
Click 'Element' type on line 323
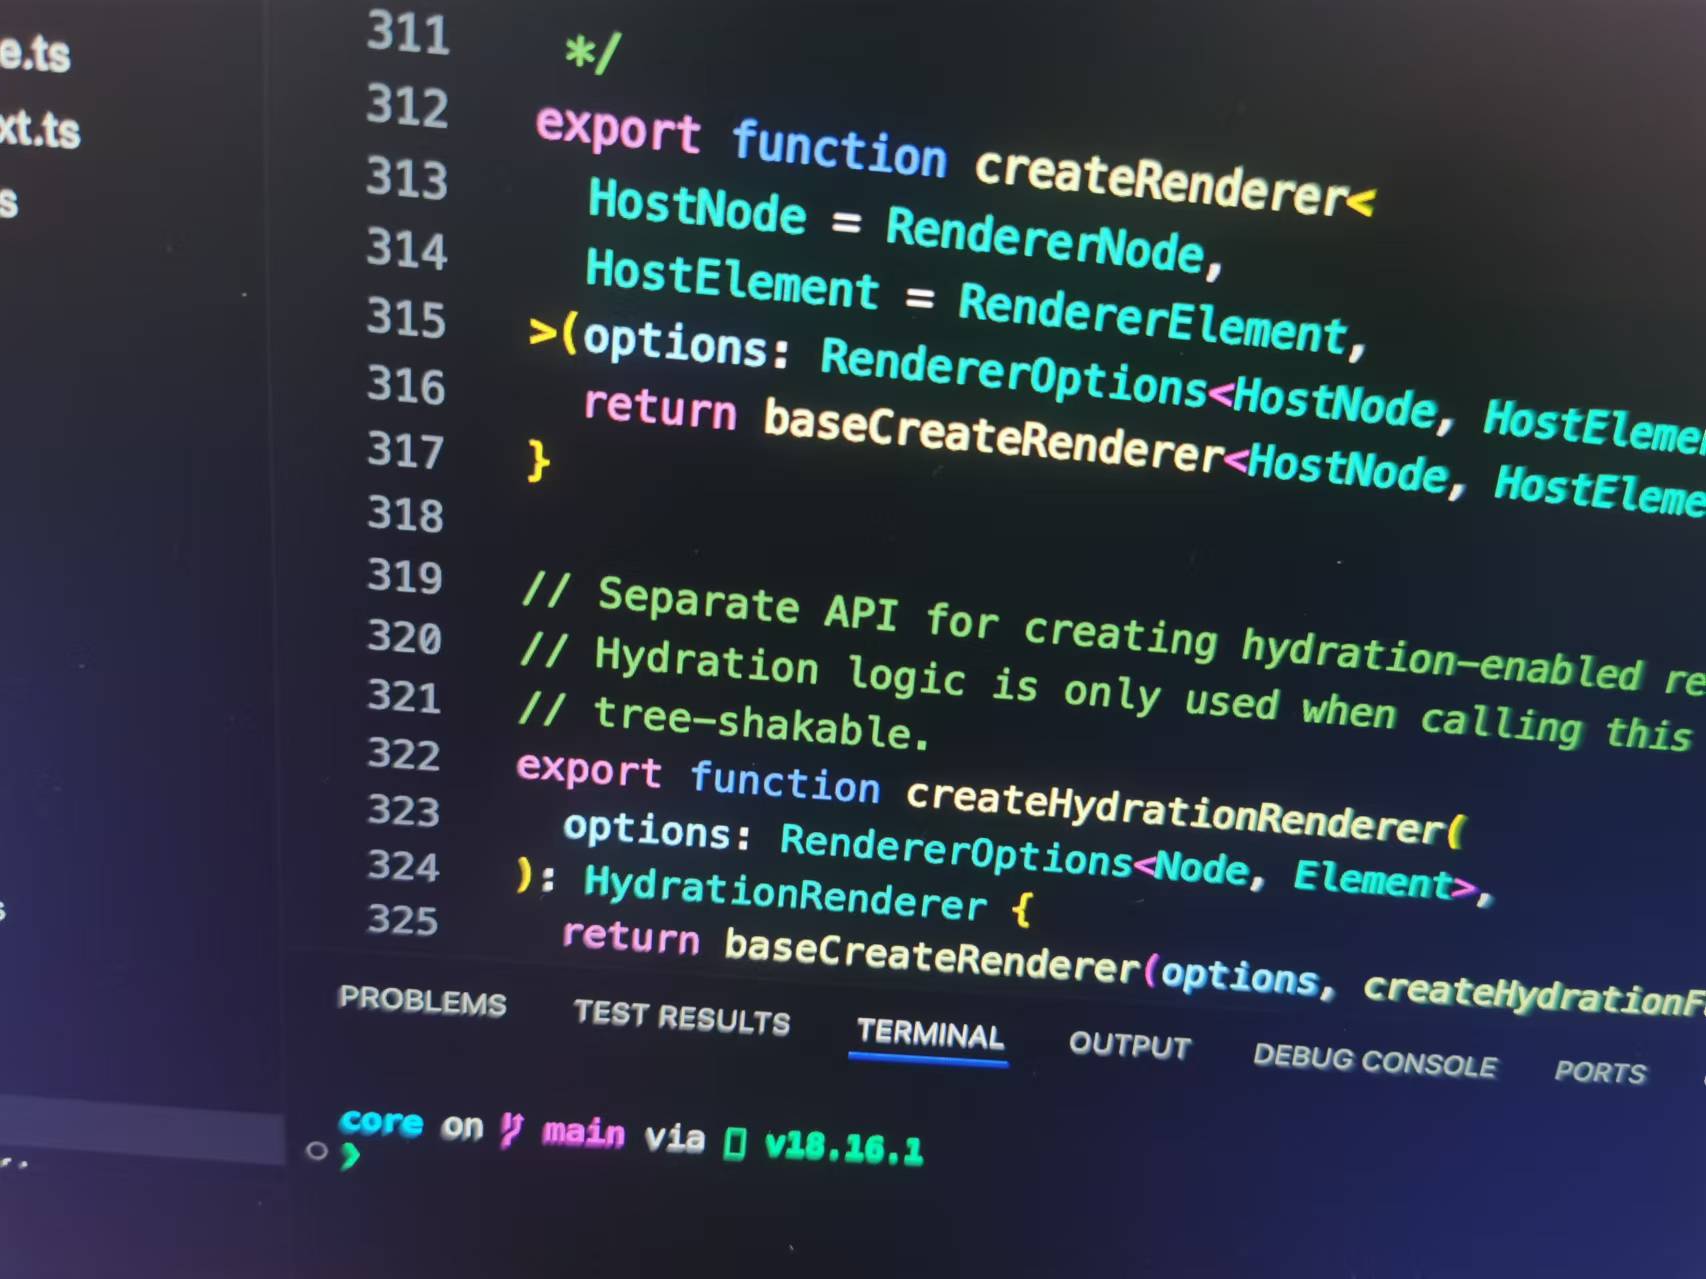(x=1372, y=879)
